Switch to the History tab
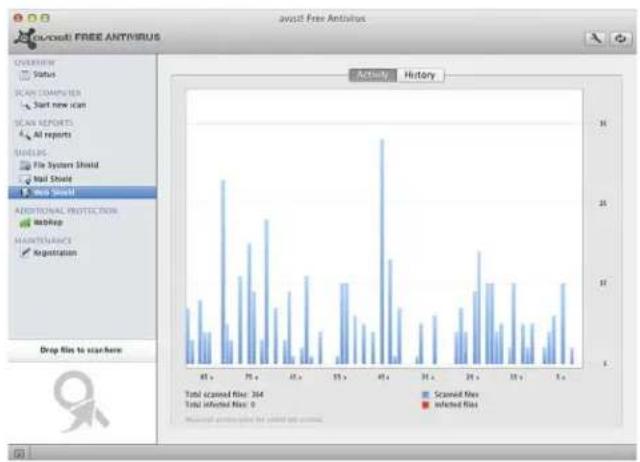640x462 pixels. point(420,75)
